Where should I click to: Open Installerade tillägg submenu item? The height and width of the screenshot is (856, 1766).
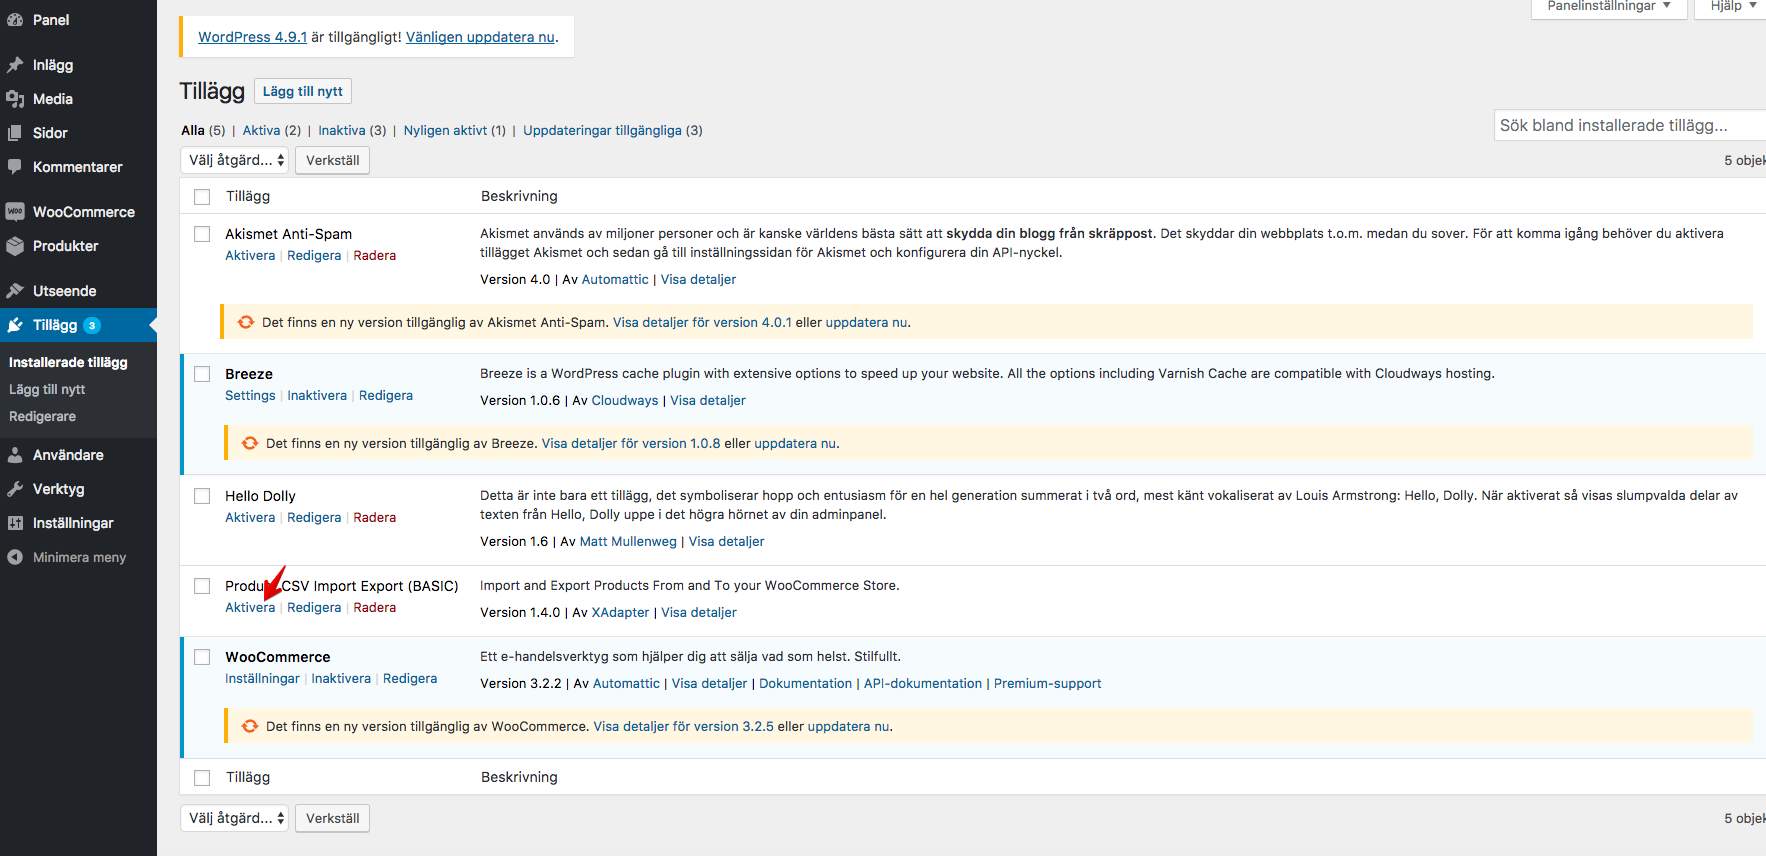click(68, 362)
